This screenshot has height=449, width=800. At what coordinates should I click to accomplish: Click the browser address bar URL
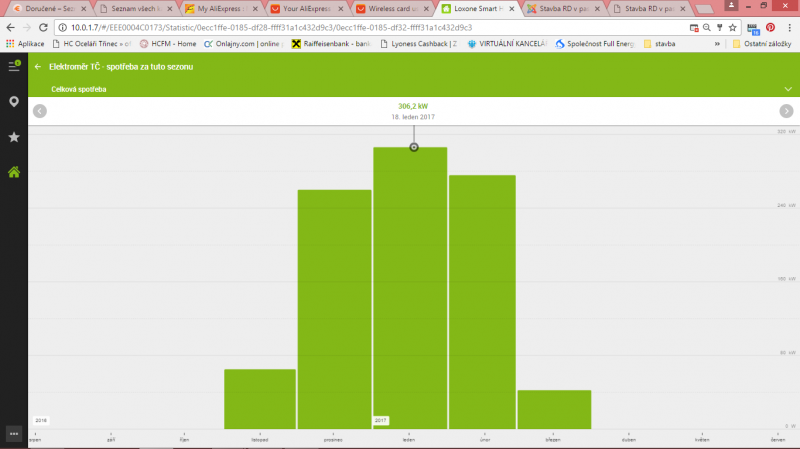pos(300,27)
